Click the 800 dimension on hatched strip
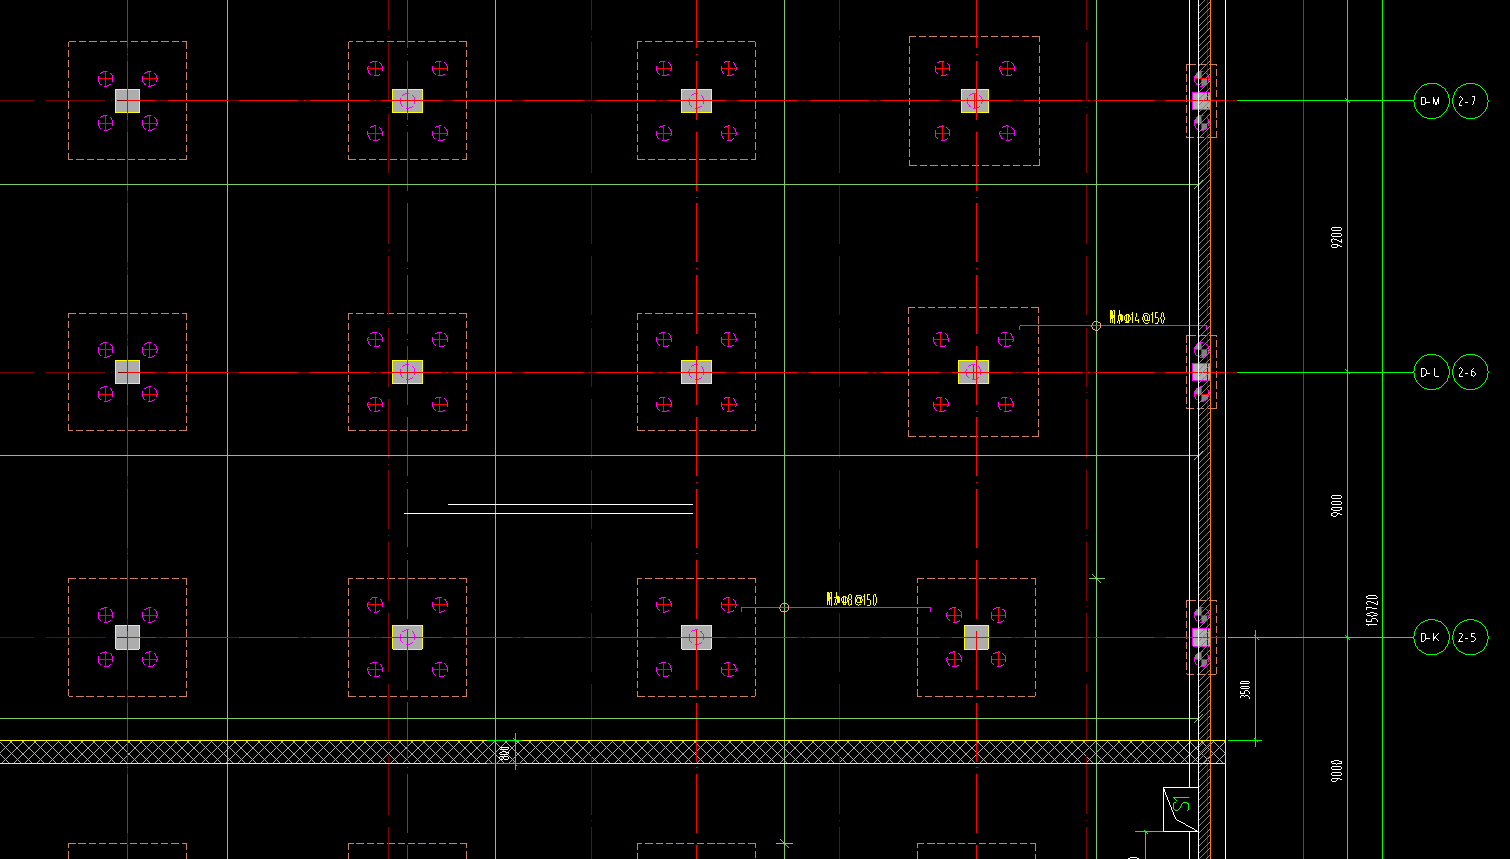The height and width of the screenshot is (859, 1510). pyautogui.click(x=505, y=752)
